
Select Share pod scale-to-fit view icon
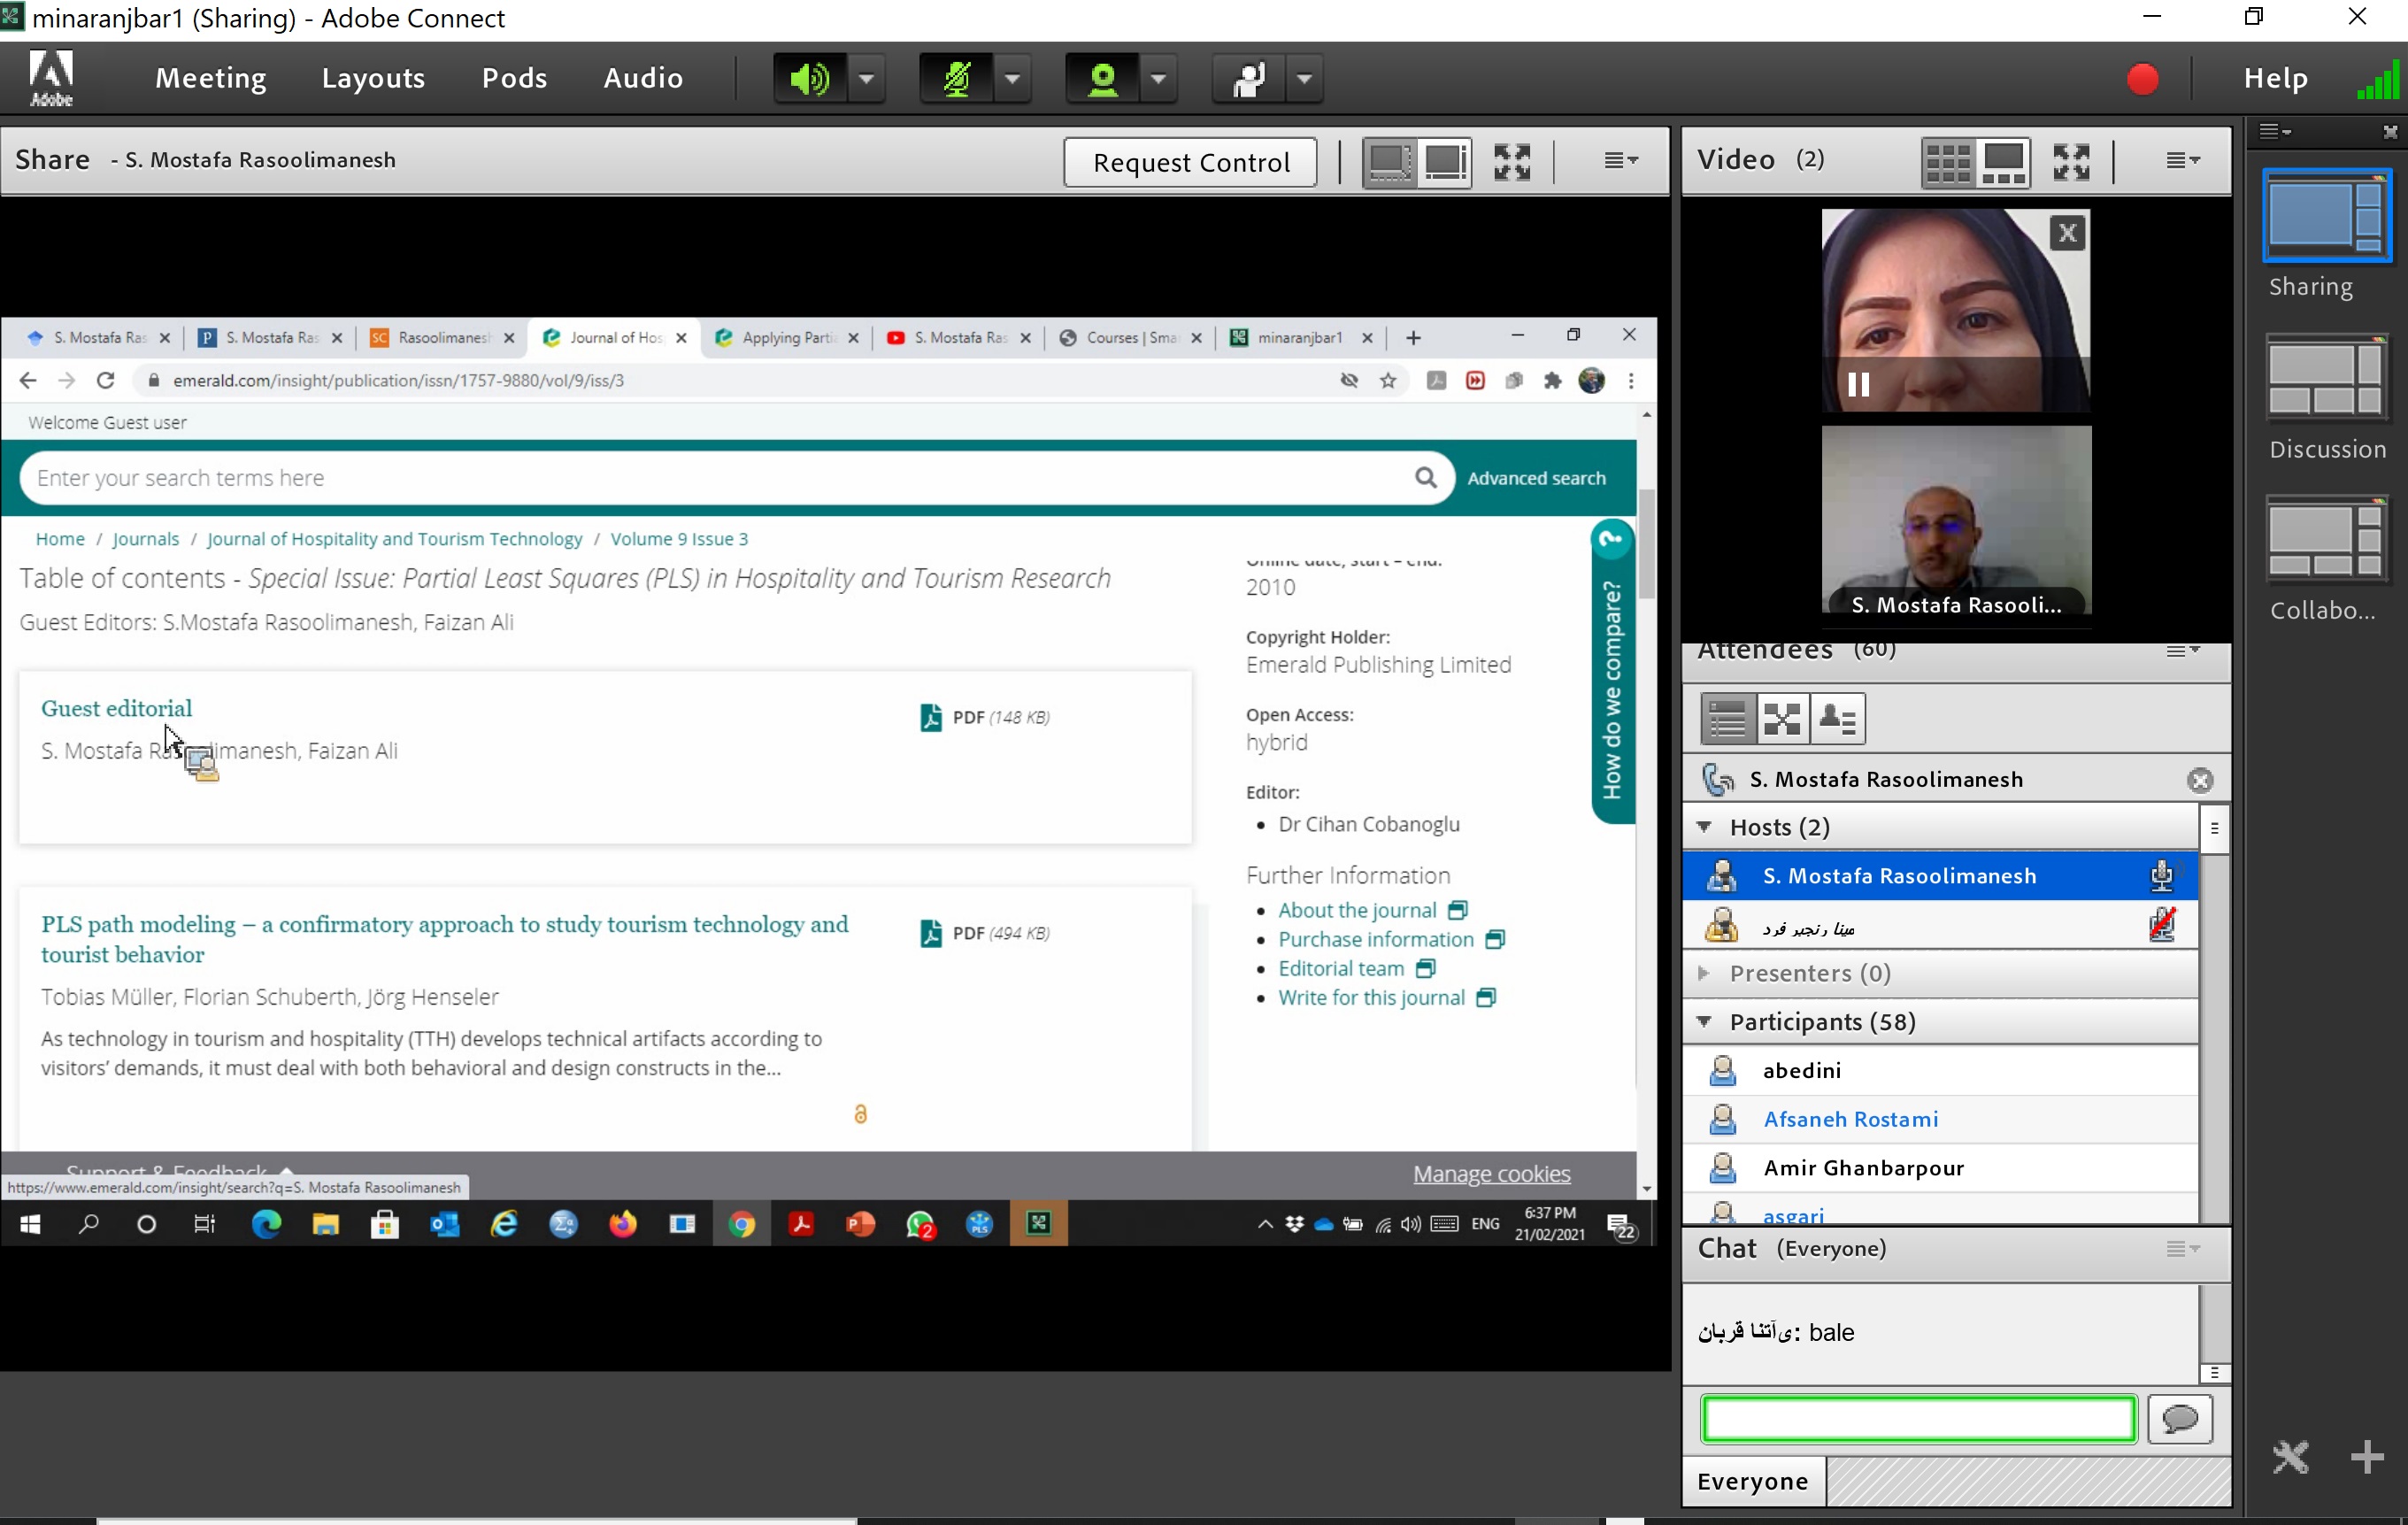pos(1389,162)
